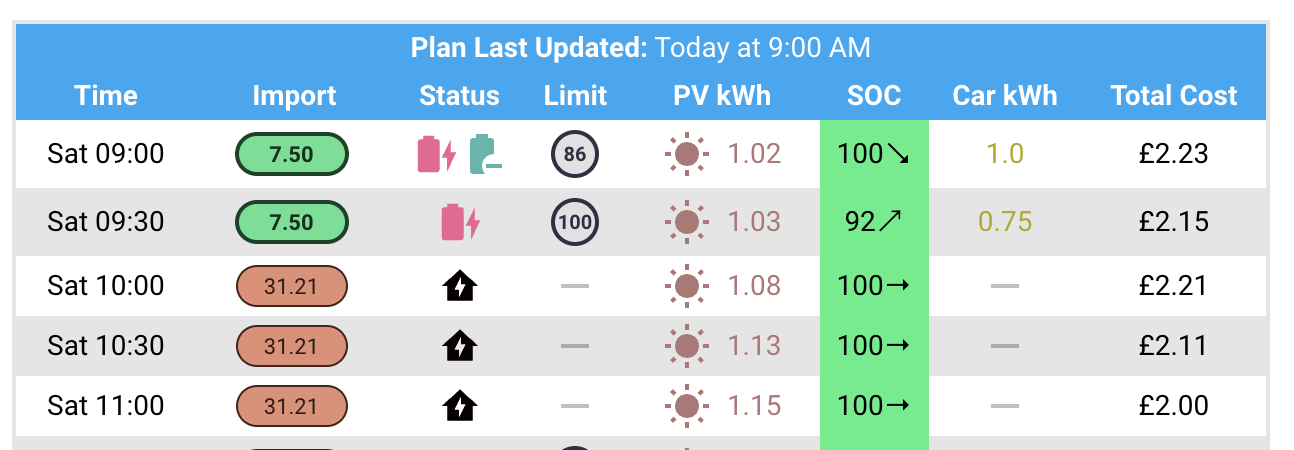Click the Car kWh value 0.75
The height and width of the screenshot is (450, 1294).
(1004, 221)
